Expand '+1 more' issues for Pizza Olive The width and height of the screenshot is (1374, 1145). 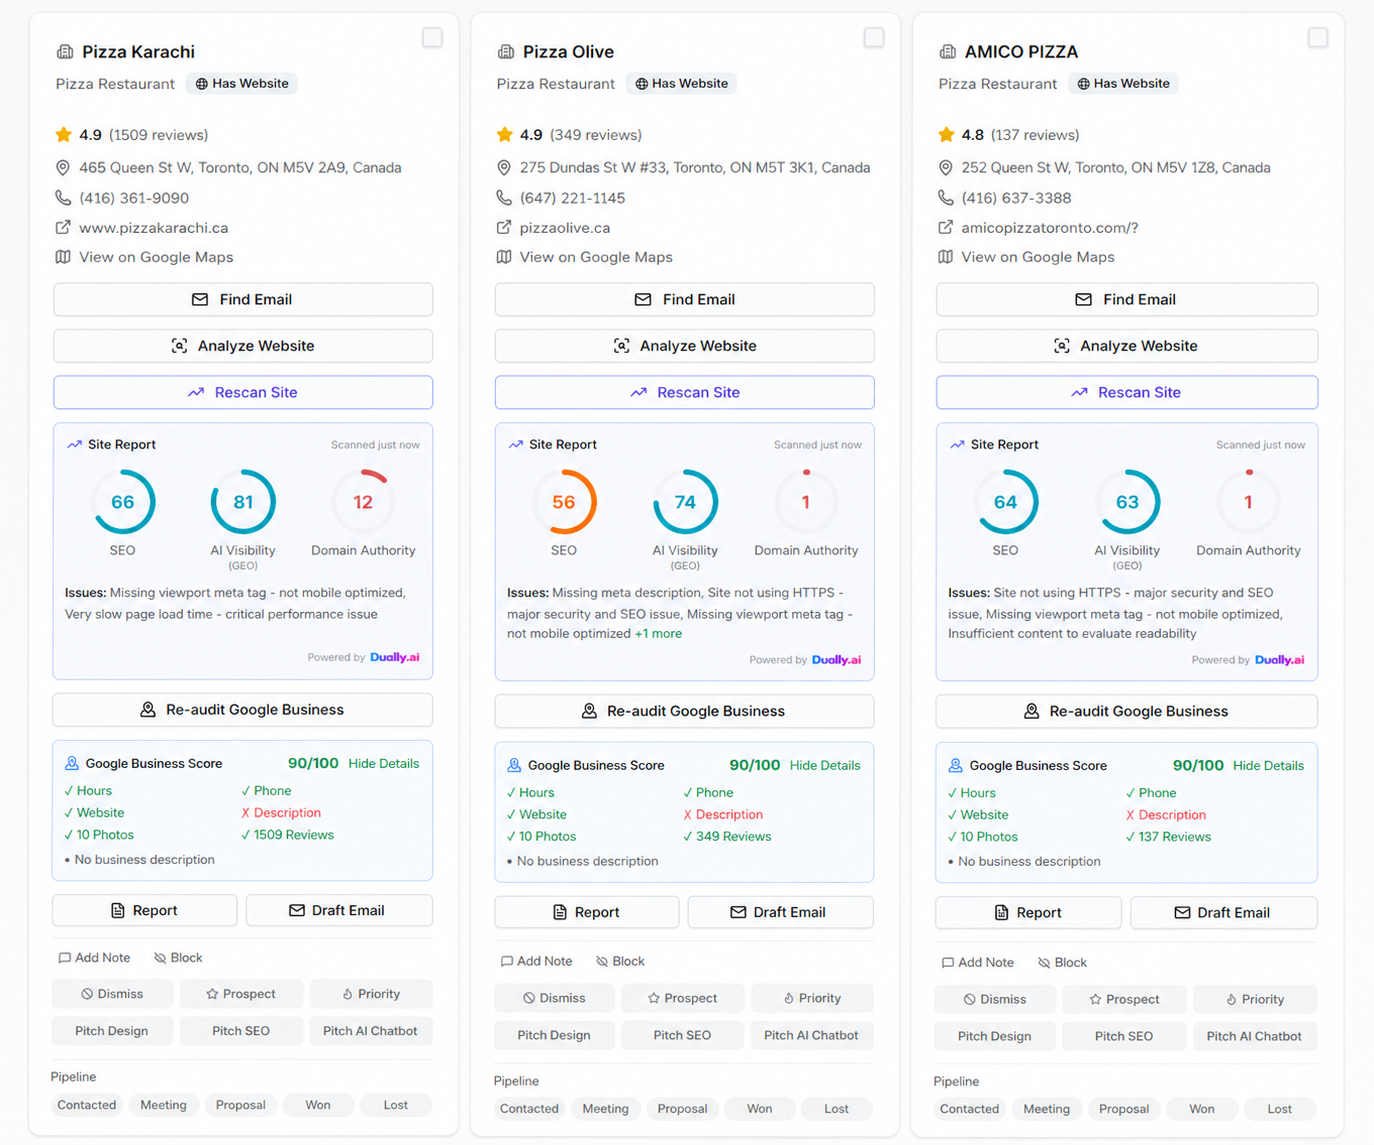click(658, 633)
